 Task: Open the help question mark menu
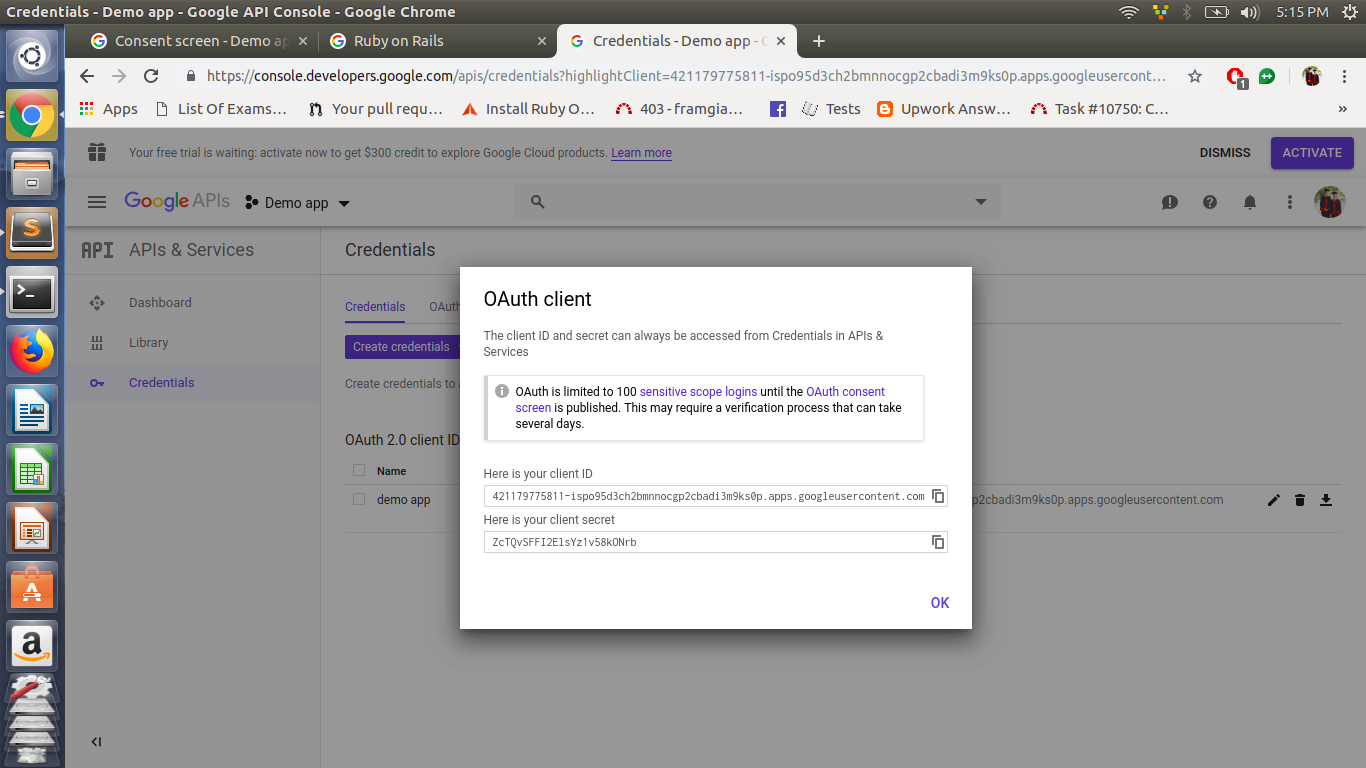click(1210, 202)
